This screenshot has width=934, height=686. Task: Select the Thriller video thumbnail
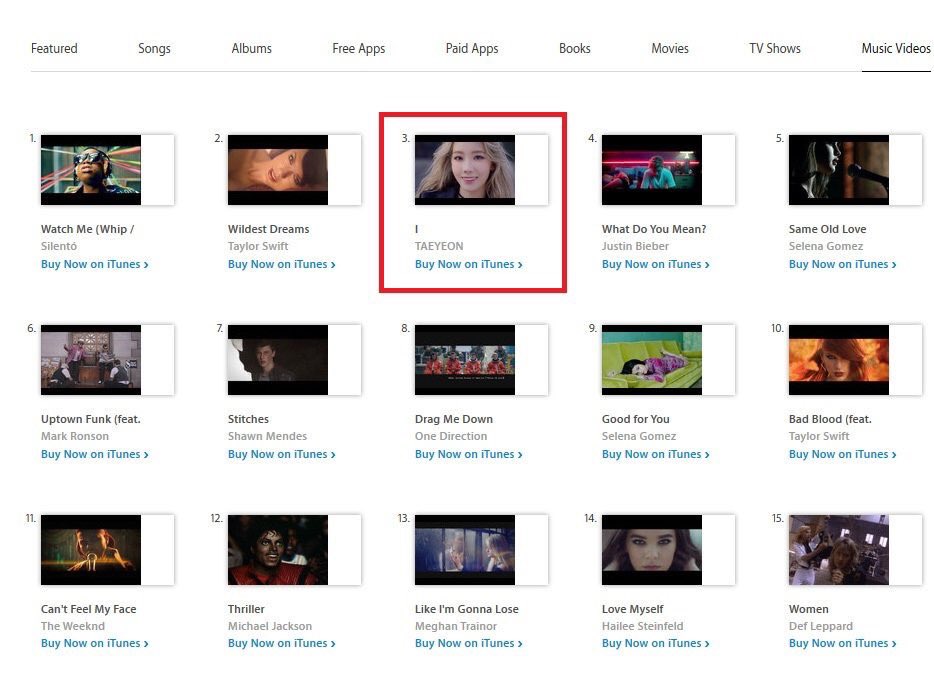278,550
